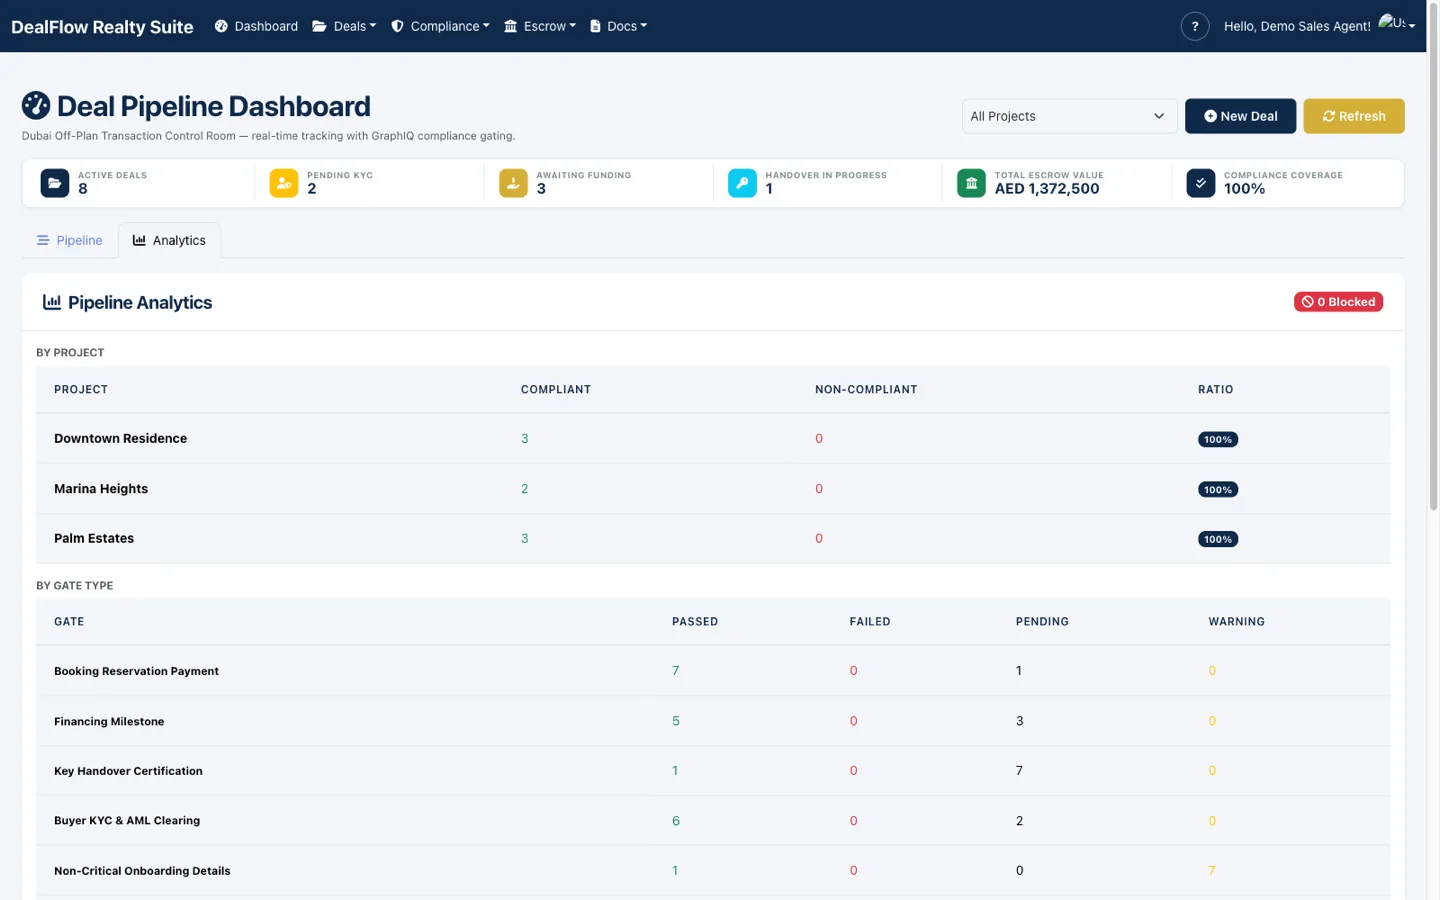Click the Awaiting Funding hand icon

point(513,183)
